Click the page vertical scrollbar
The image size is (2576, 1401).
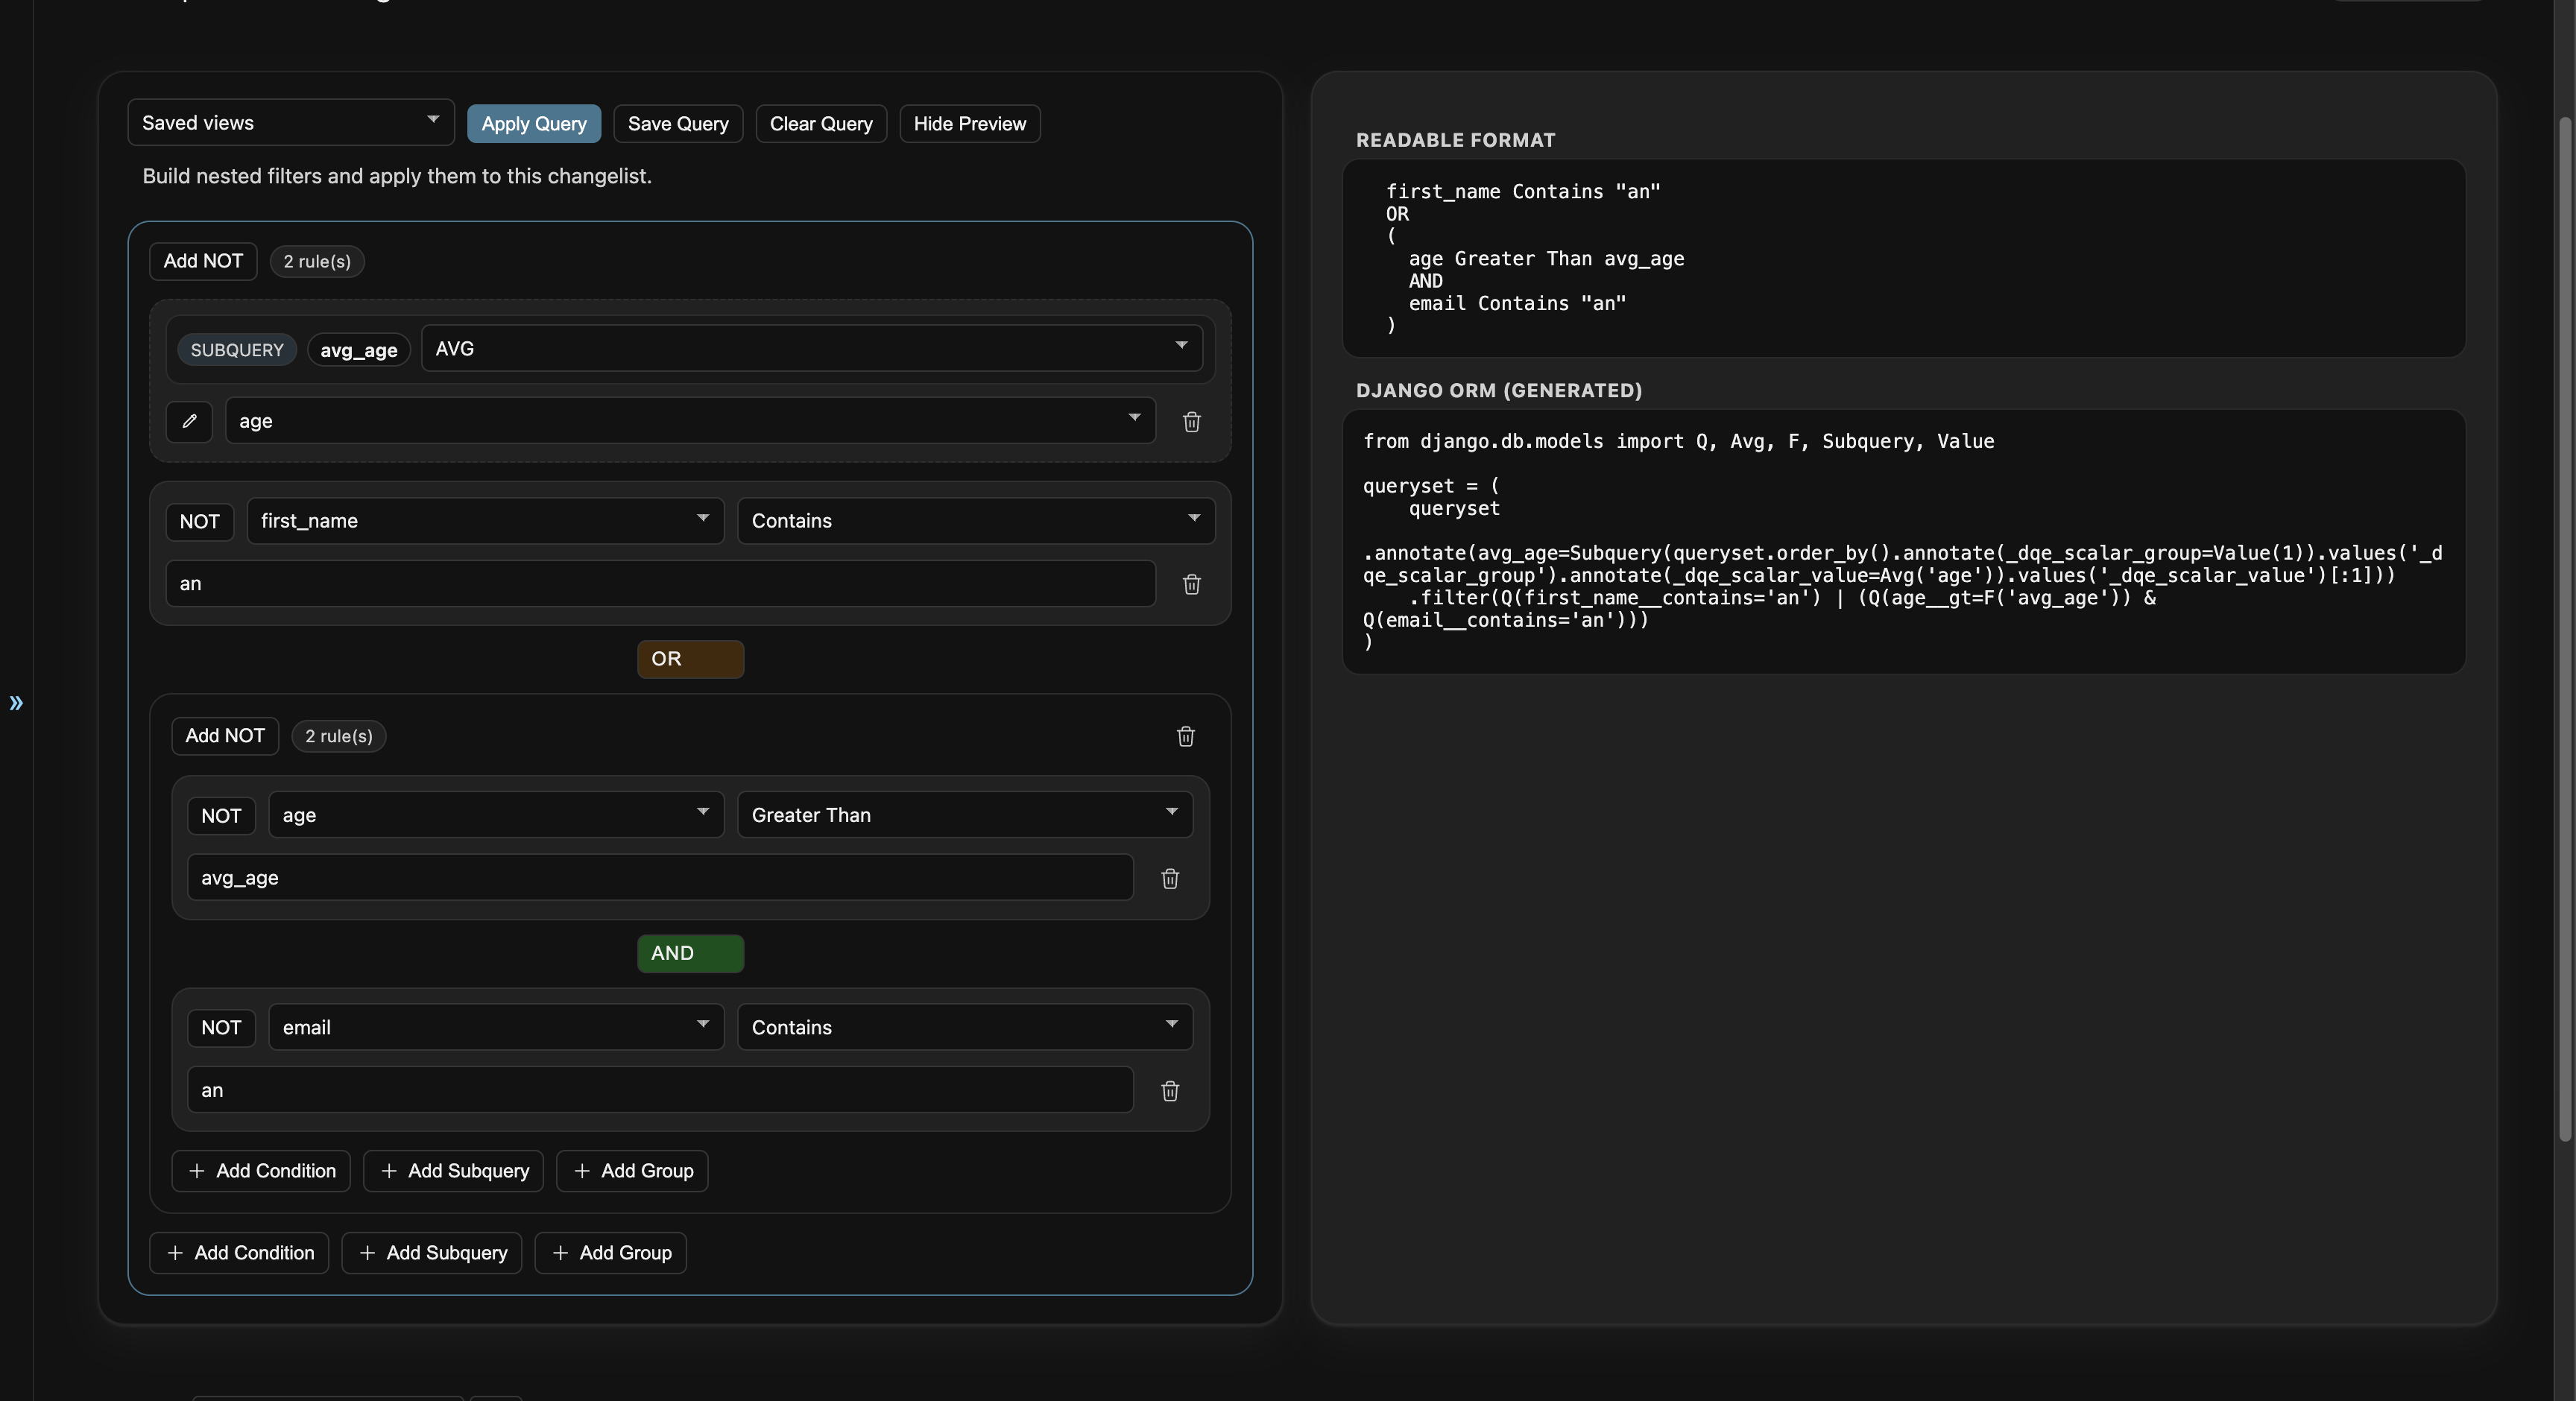pos(2565,630)
